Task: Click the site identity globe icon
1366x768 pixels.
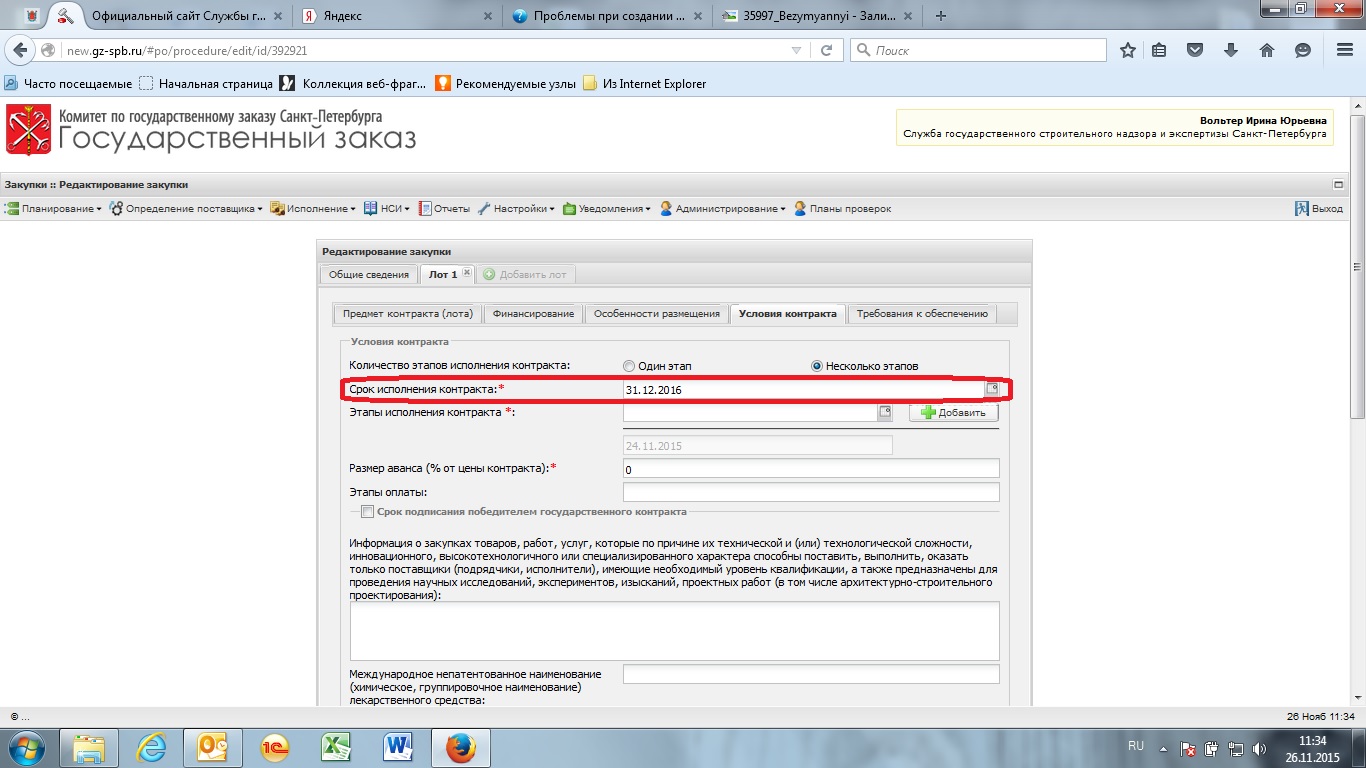Action: pyautogui.click(x=48, y=50)
